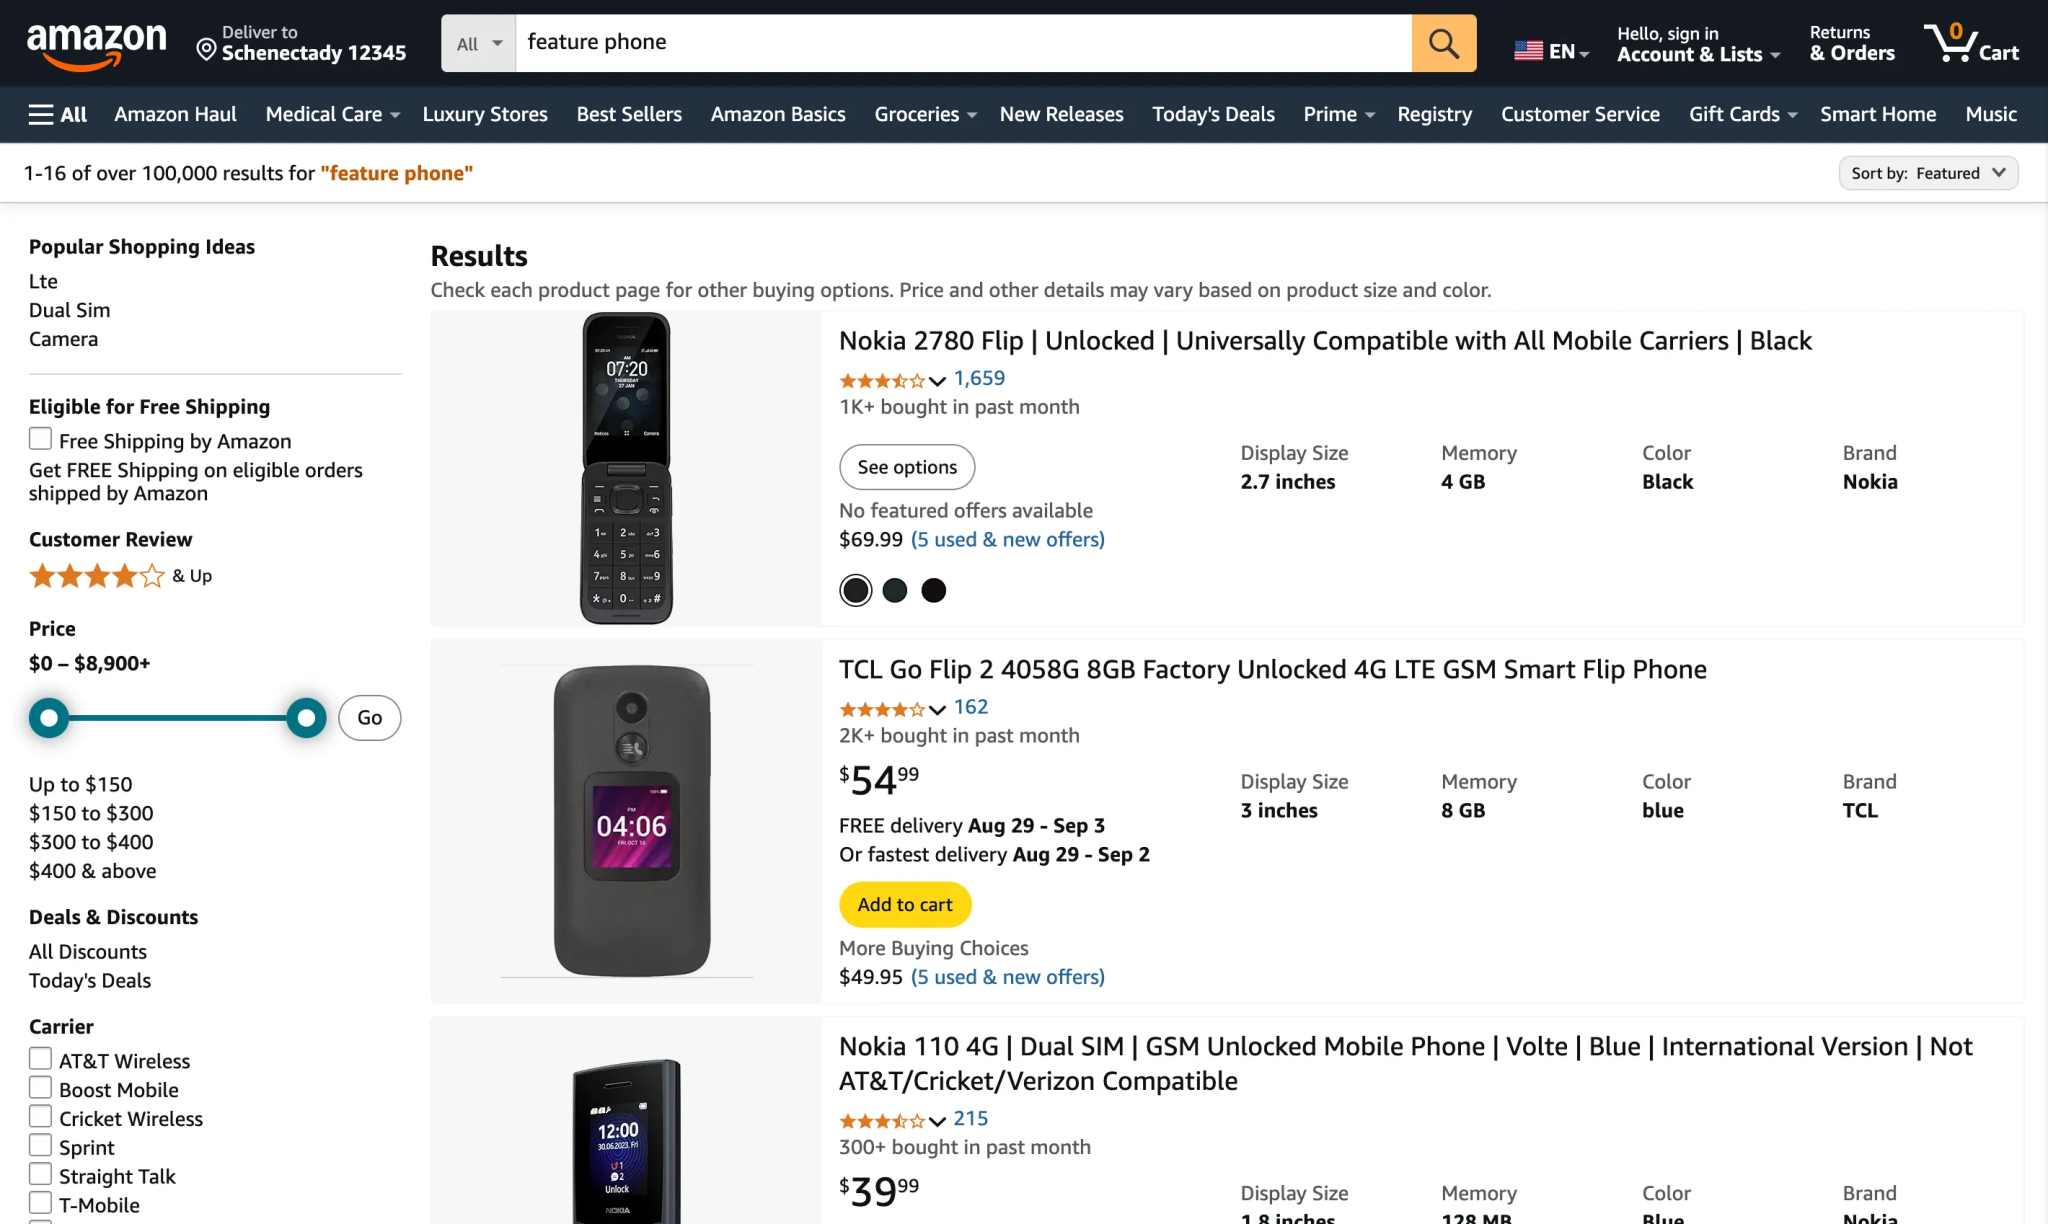Select a black color swatch under Nokia 2780
This screenshot has width=2048, height=1224.
[x=855, y=590]
